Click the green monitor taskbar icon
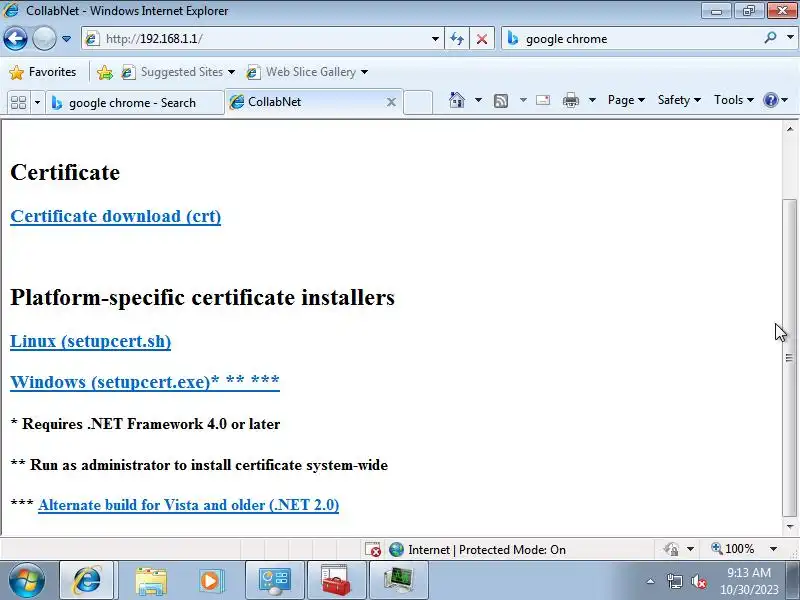This screenshot has width=800, height=600. (x=398, y=581)
